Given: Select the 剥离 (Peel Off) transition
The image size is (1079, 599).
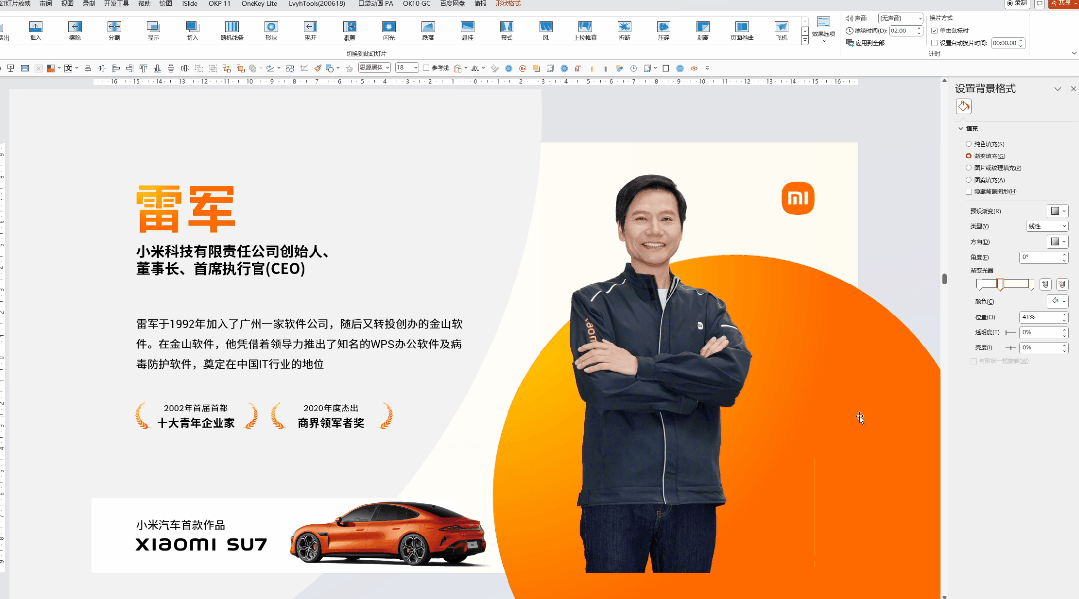Looking at the screenshot, I should coord(703,30).
